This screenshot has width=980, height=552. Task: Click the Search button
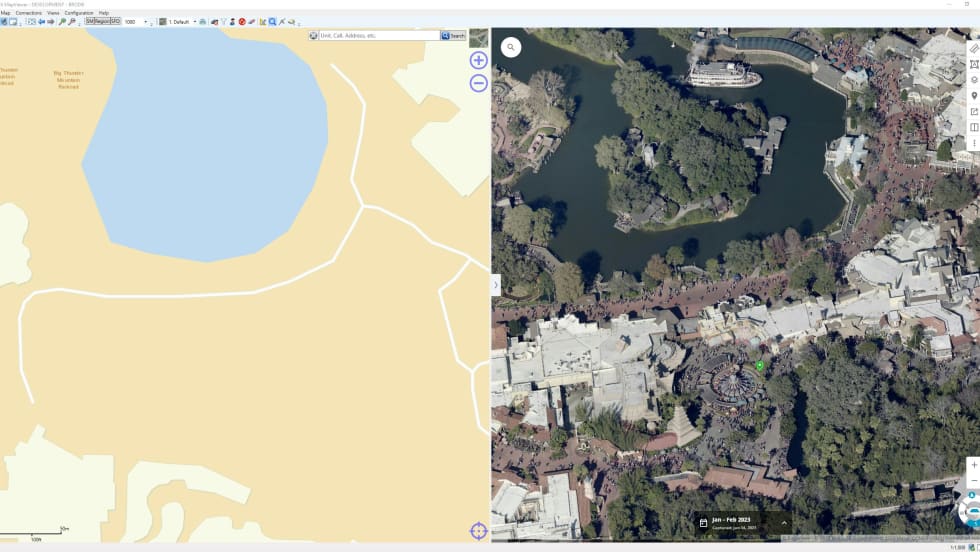pos(453,36)
